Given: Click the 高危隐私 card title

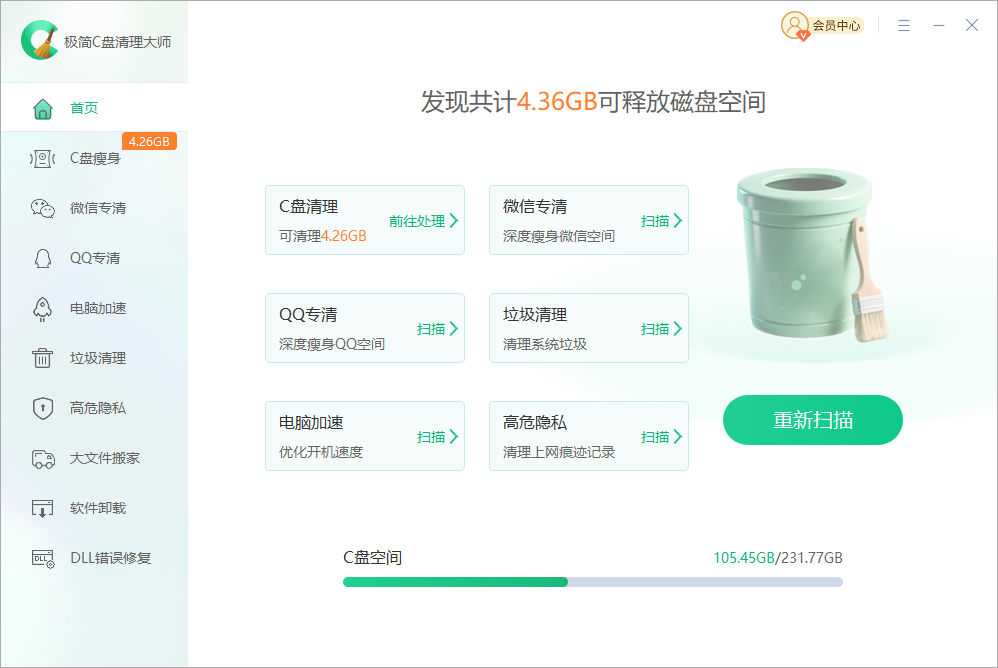Looking at the screenshot, I should 535,423.
